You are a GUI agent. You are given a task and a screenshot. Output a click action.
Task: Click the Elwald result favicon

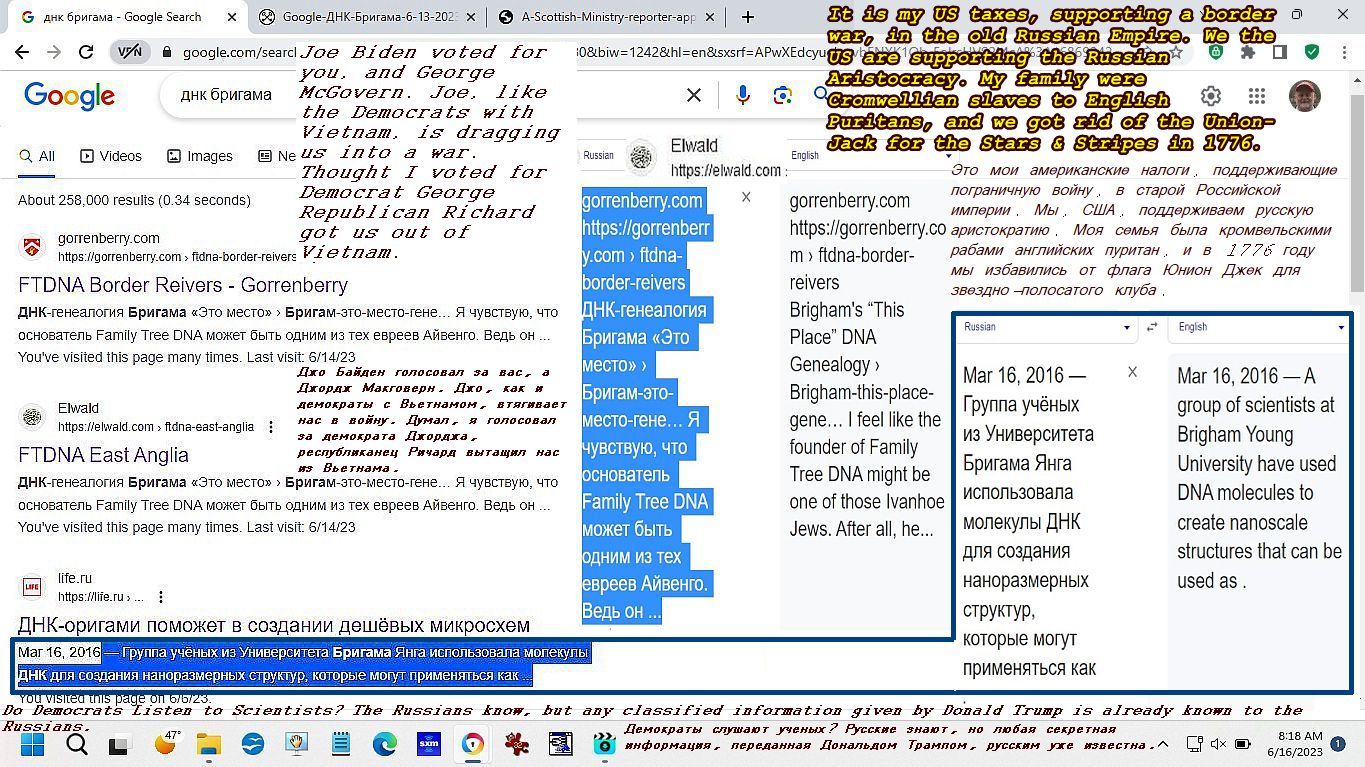tap(33, 417)
